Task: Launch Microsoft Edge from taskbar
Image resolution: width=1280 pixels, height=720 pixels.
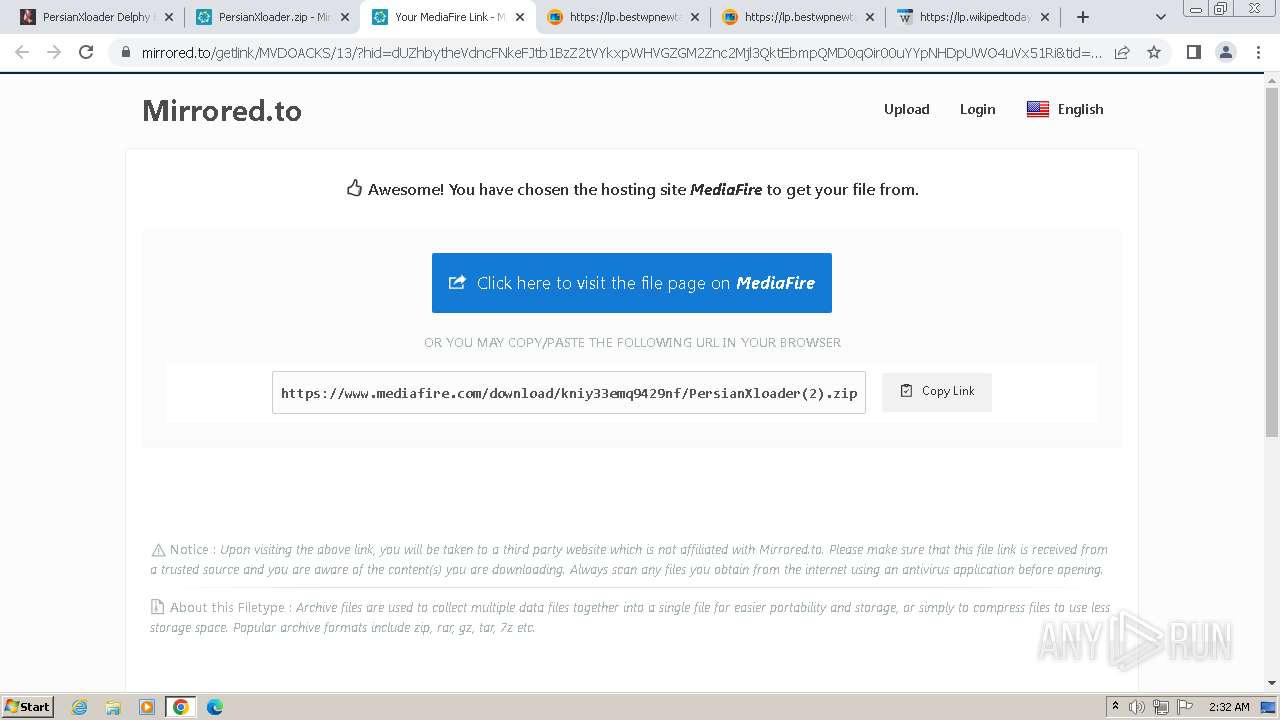Action: tap(215, 707)
